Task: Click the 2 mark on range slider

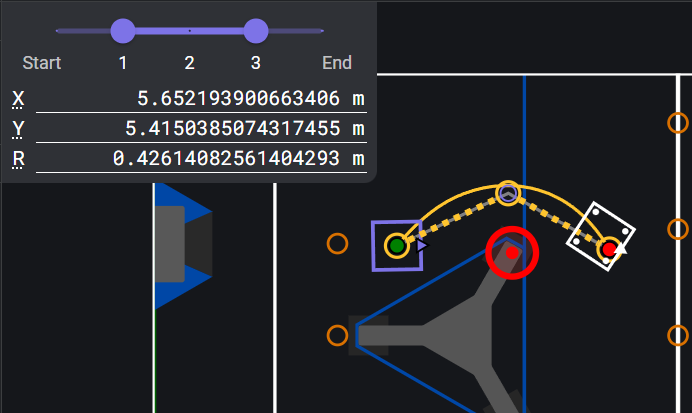Action: 189,63
